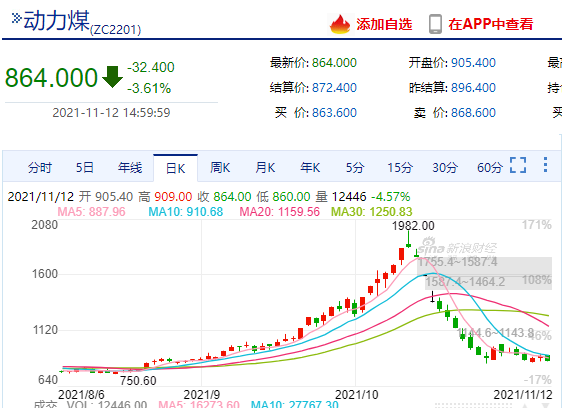The image size is (562, 408).
Task: Click the 2021/10 date axis label
Action: tap(357, 395)
